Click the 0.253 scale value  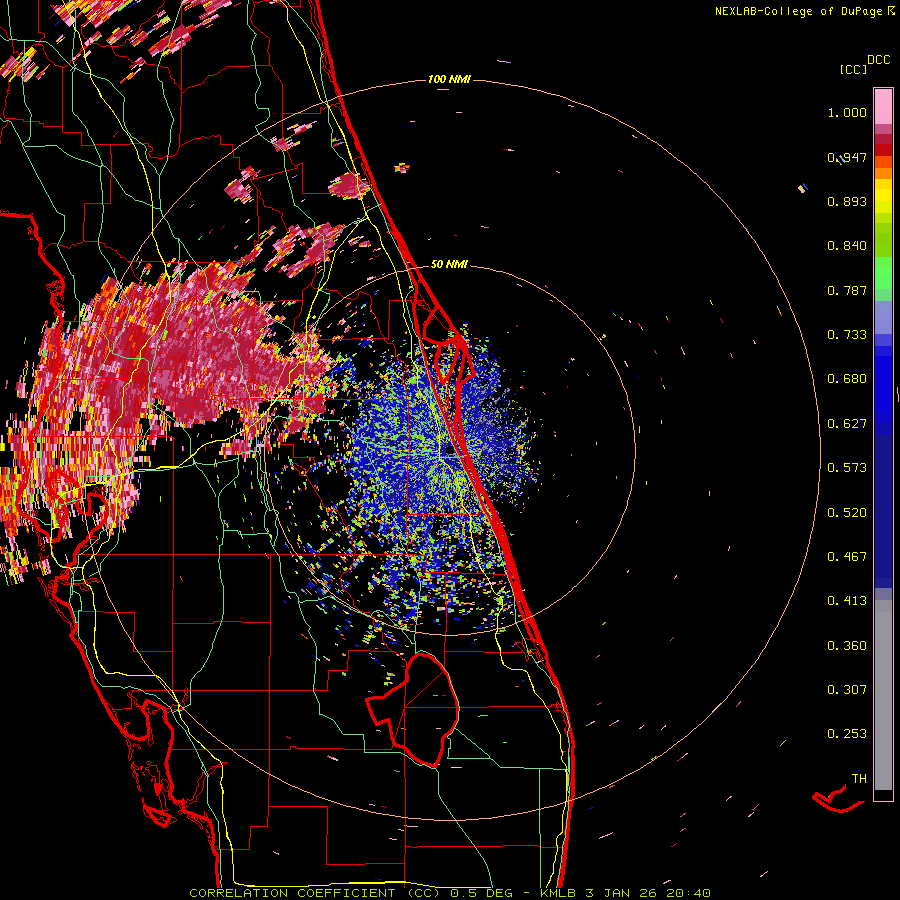pyautogui.click(x=847, y=734)
